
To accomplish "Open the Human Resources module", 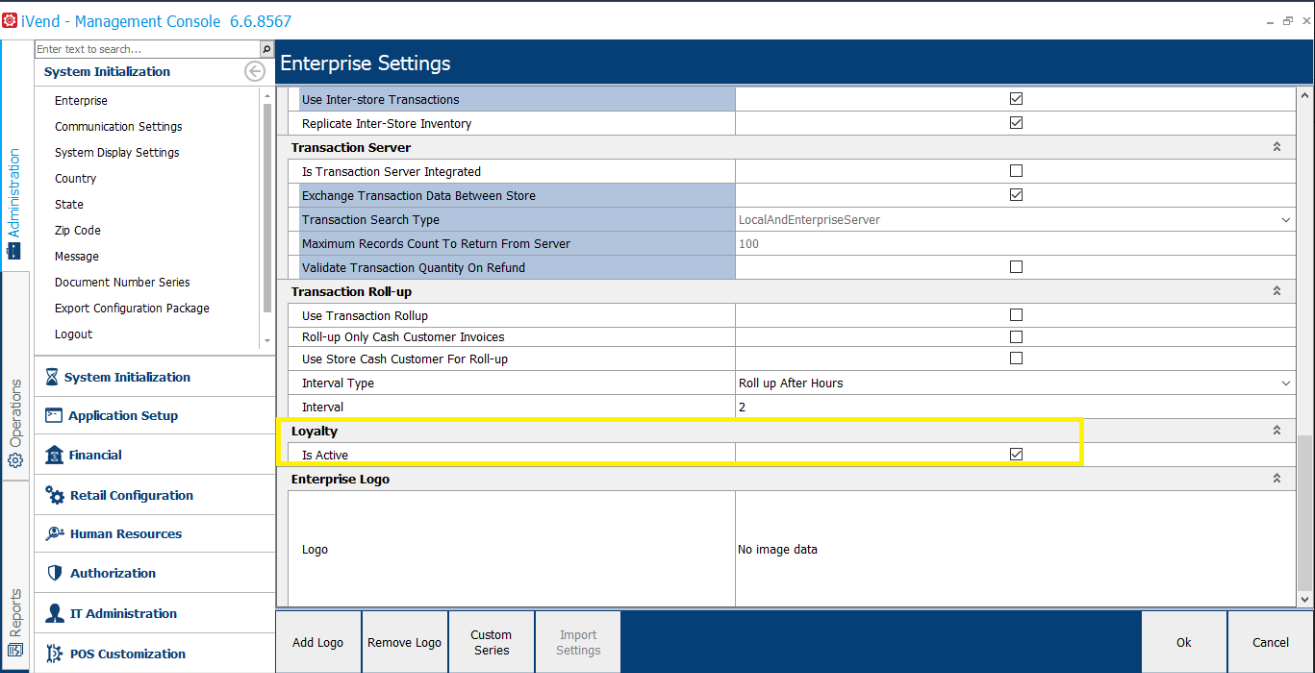I will [x=155, y=534].
